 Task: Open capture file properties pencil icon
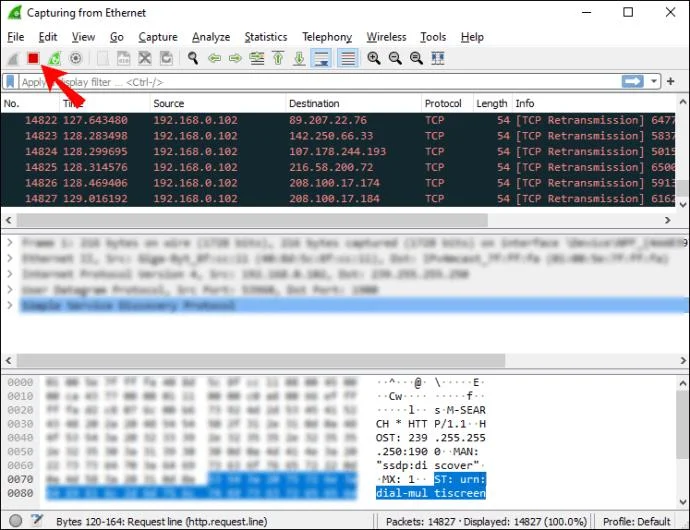37,520
